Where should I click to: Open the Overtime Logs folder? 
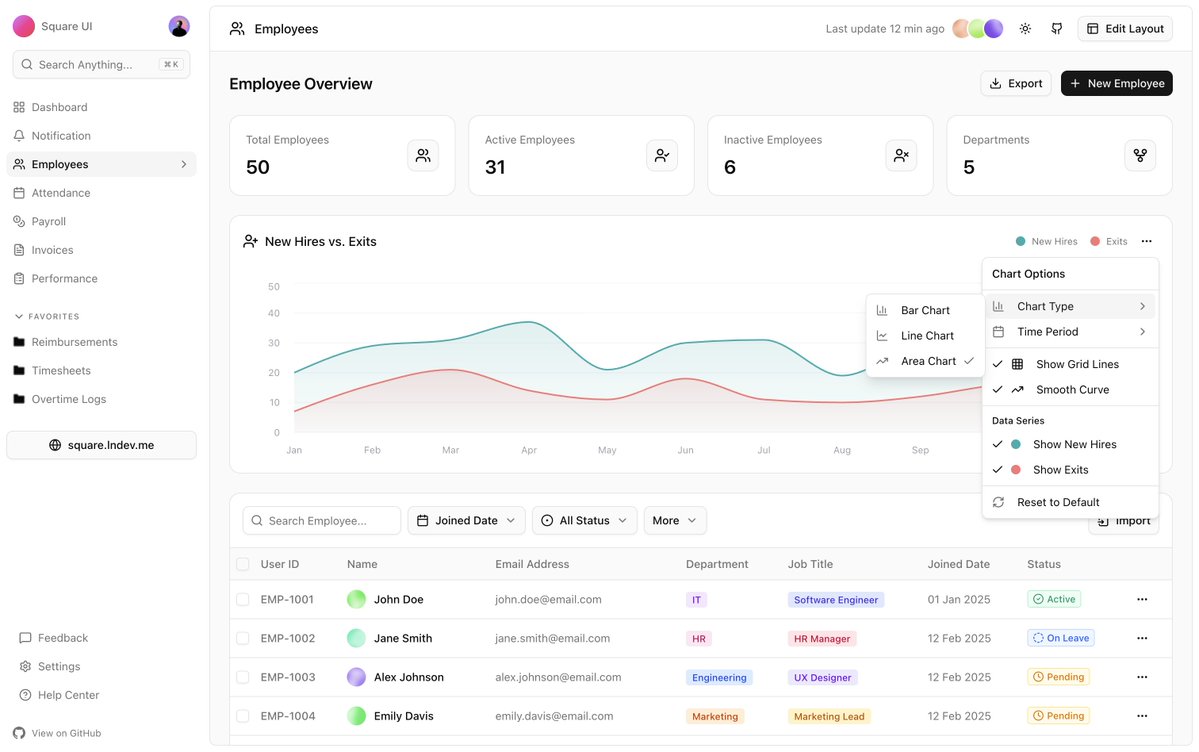[x=101, y=399]
